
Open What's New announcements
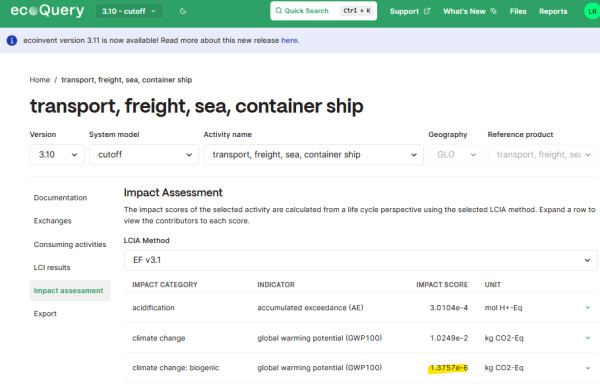coord(470,11)
